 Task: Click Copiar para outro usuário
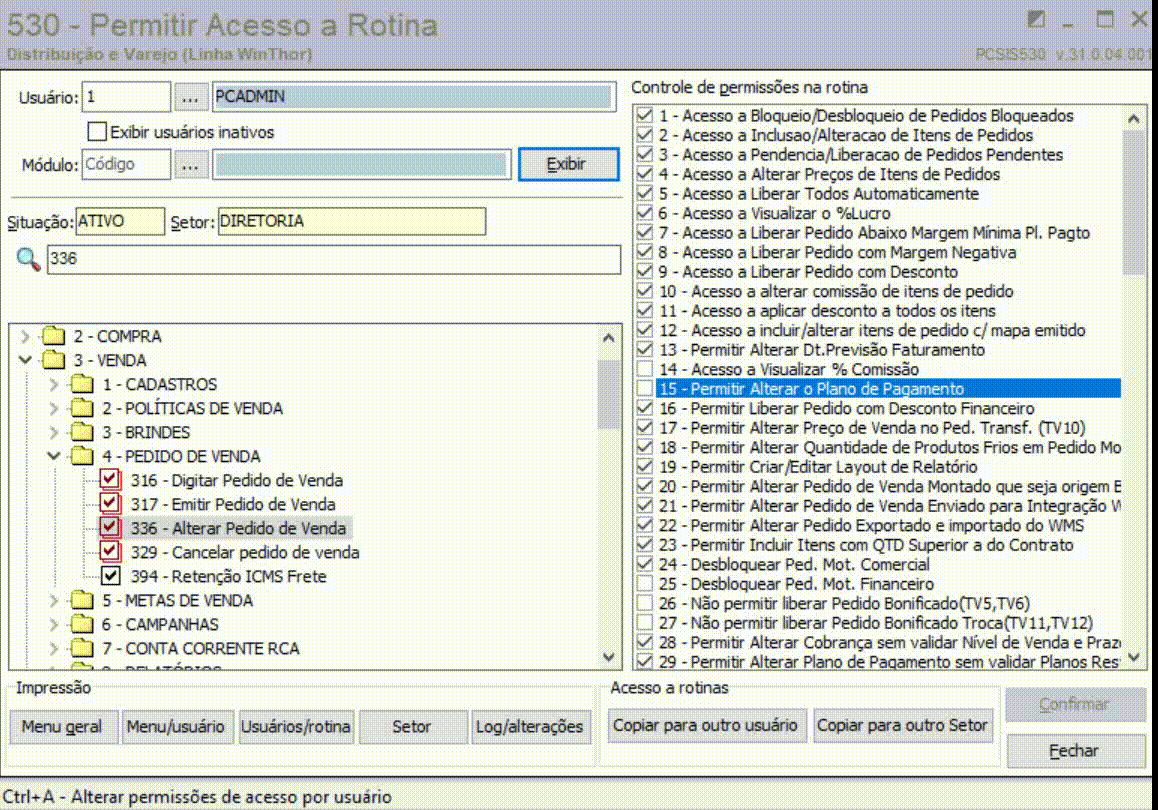(x=705, y=726)
